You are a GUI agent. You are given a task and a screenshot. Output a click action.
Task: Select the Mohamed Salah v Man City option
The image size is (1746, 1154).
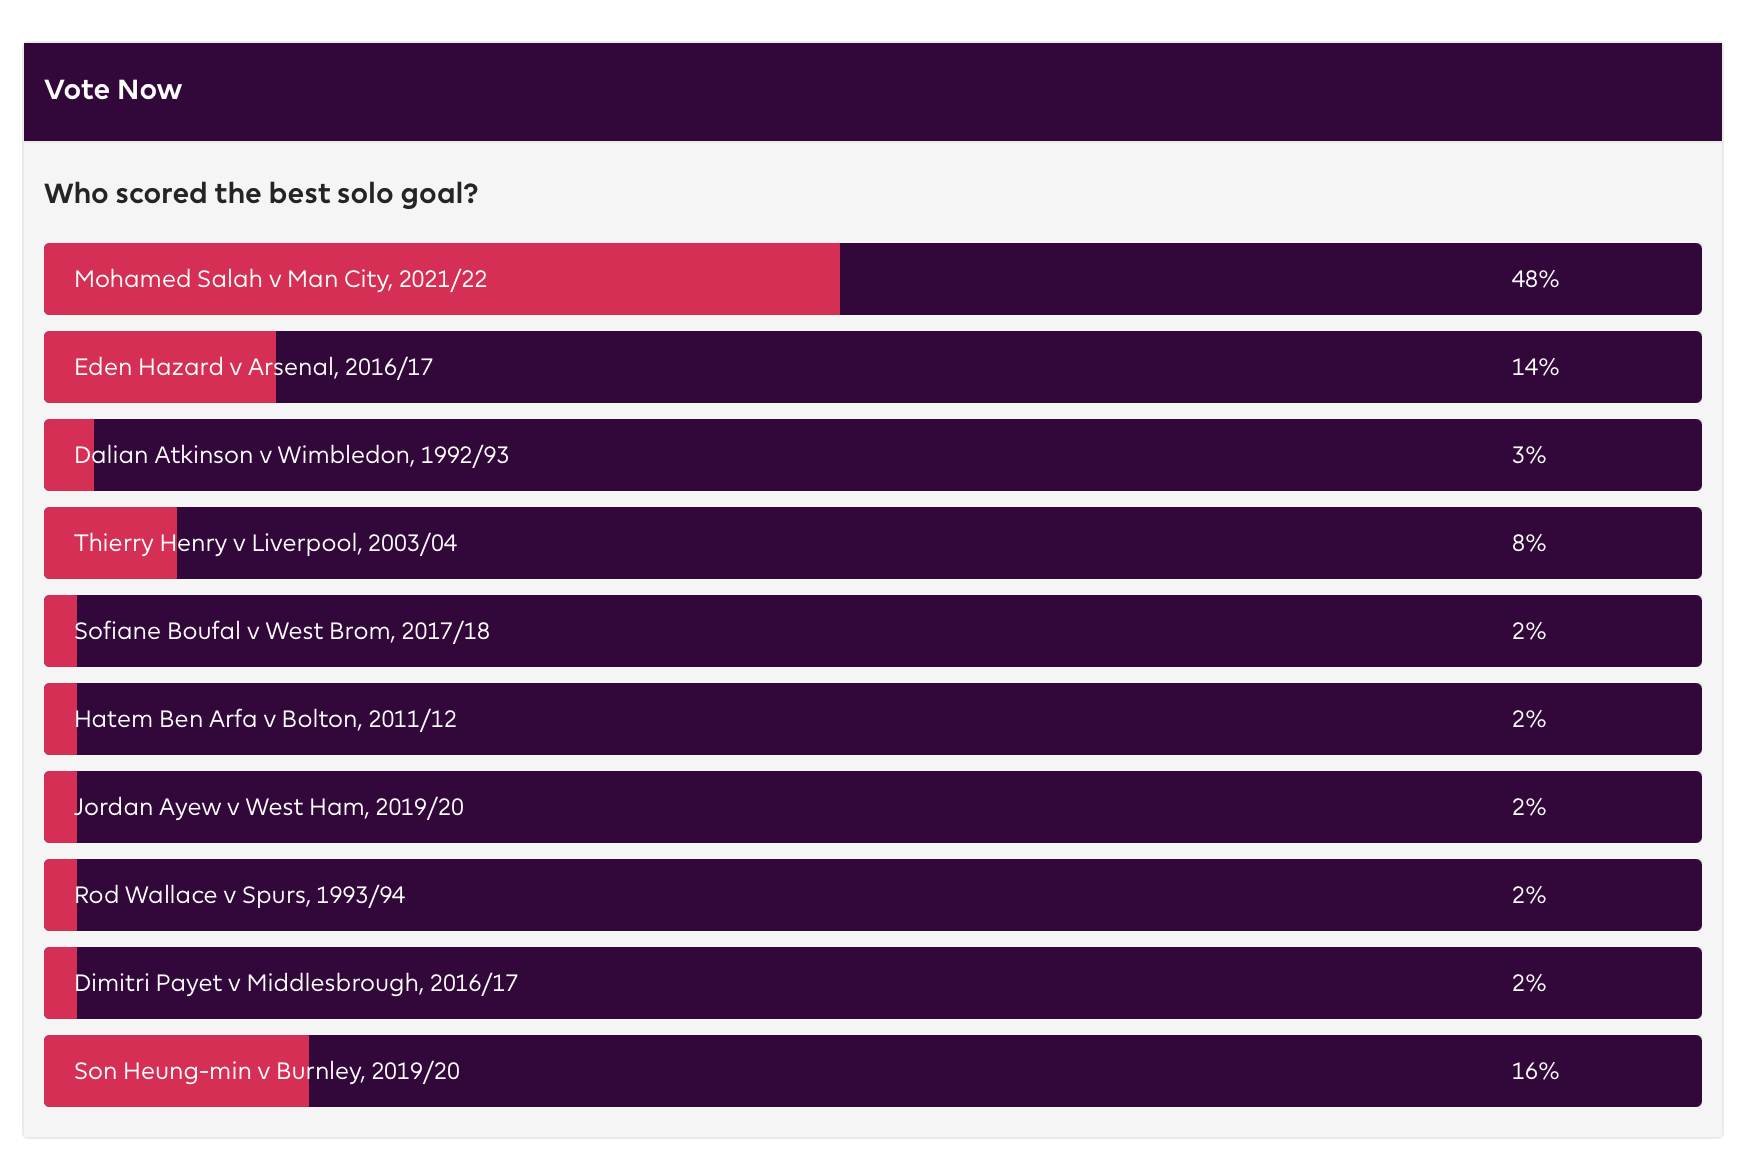[281, 279]
